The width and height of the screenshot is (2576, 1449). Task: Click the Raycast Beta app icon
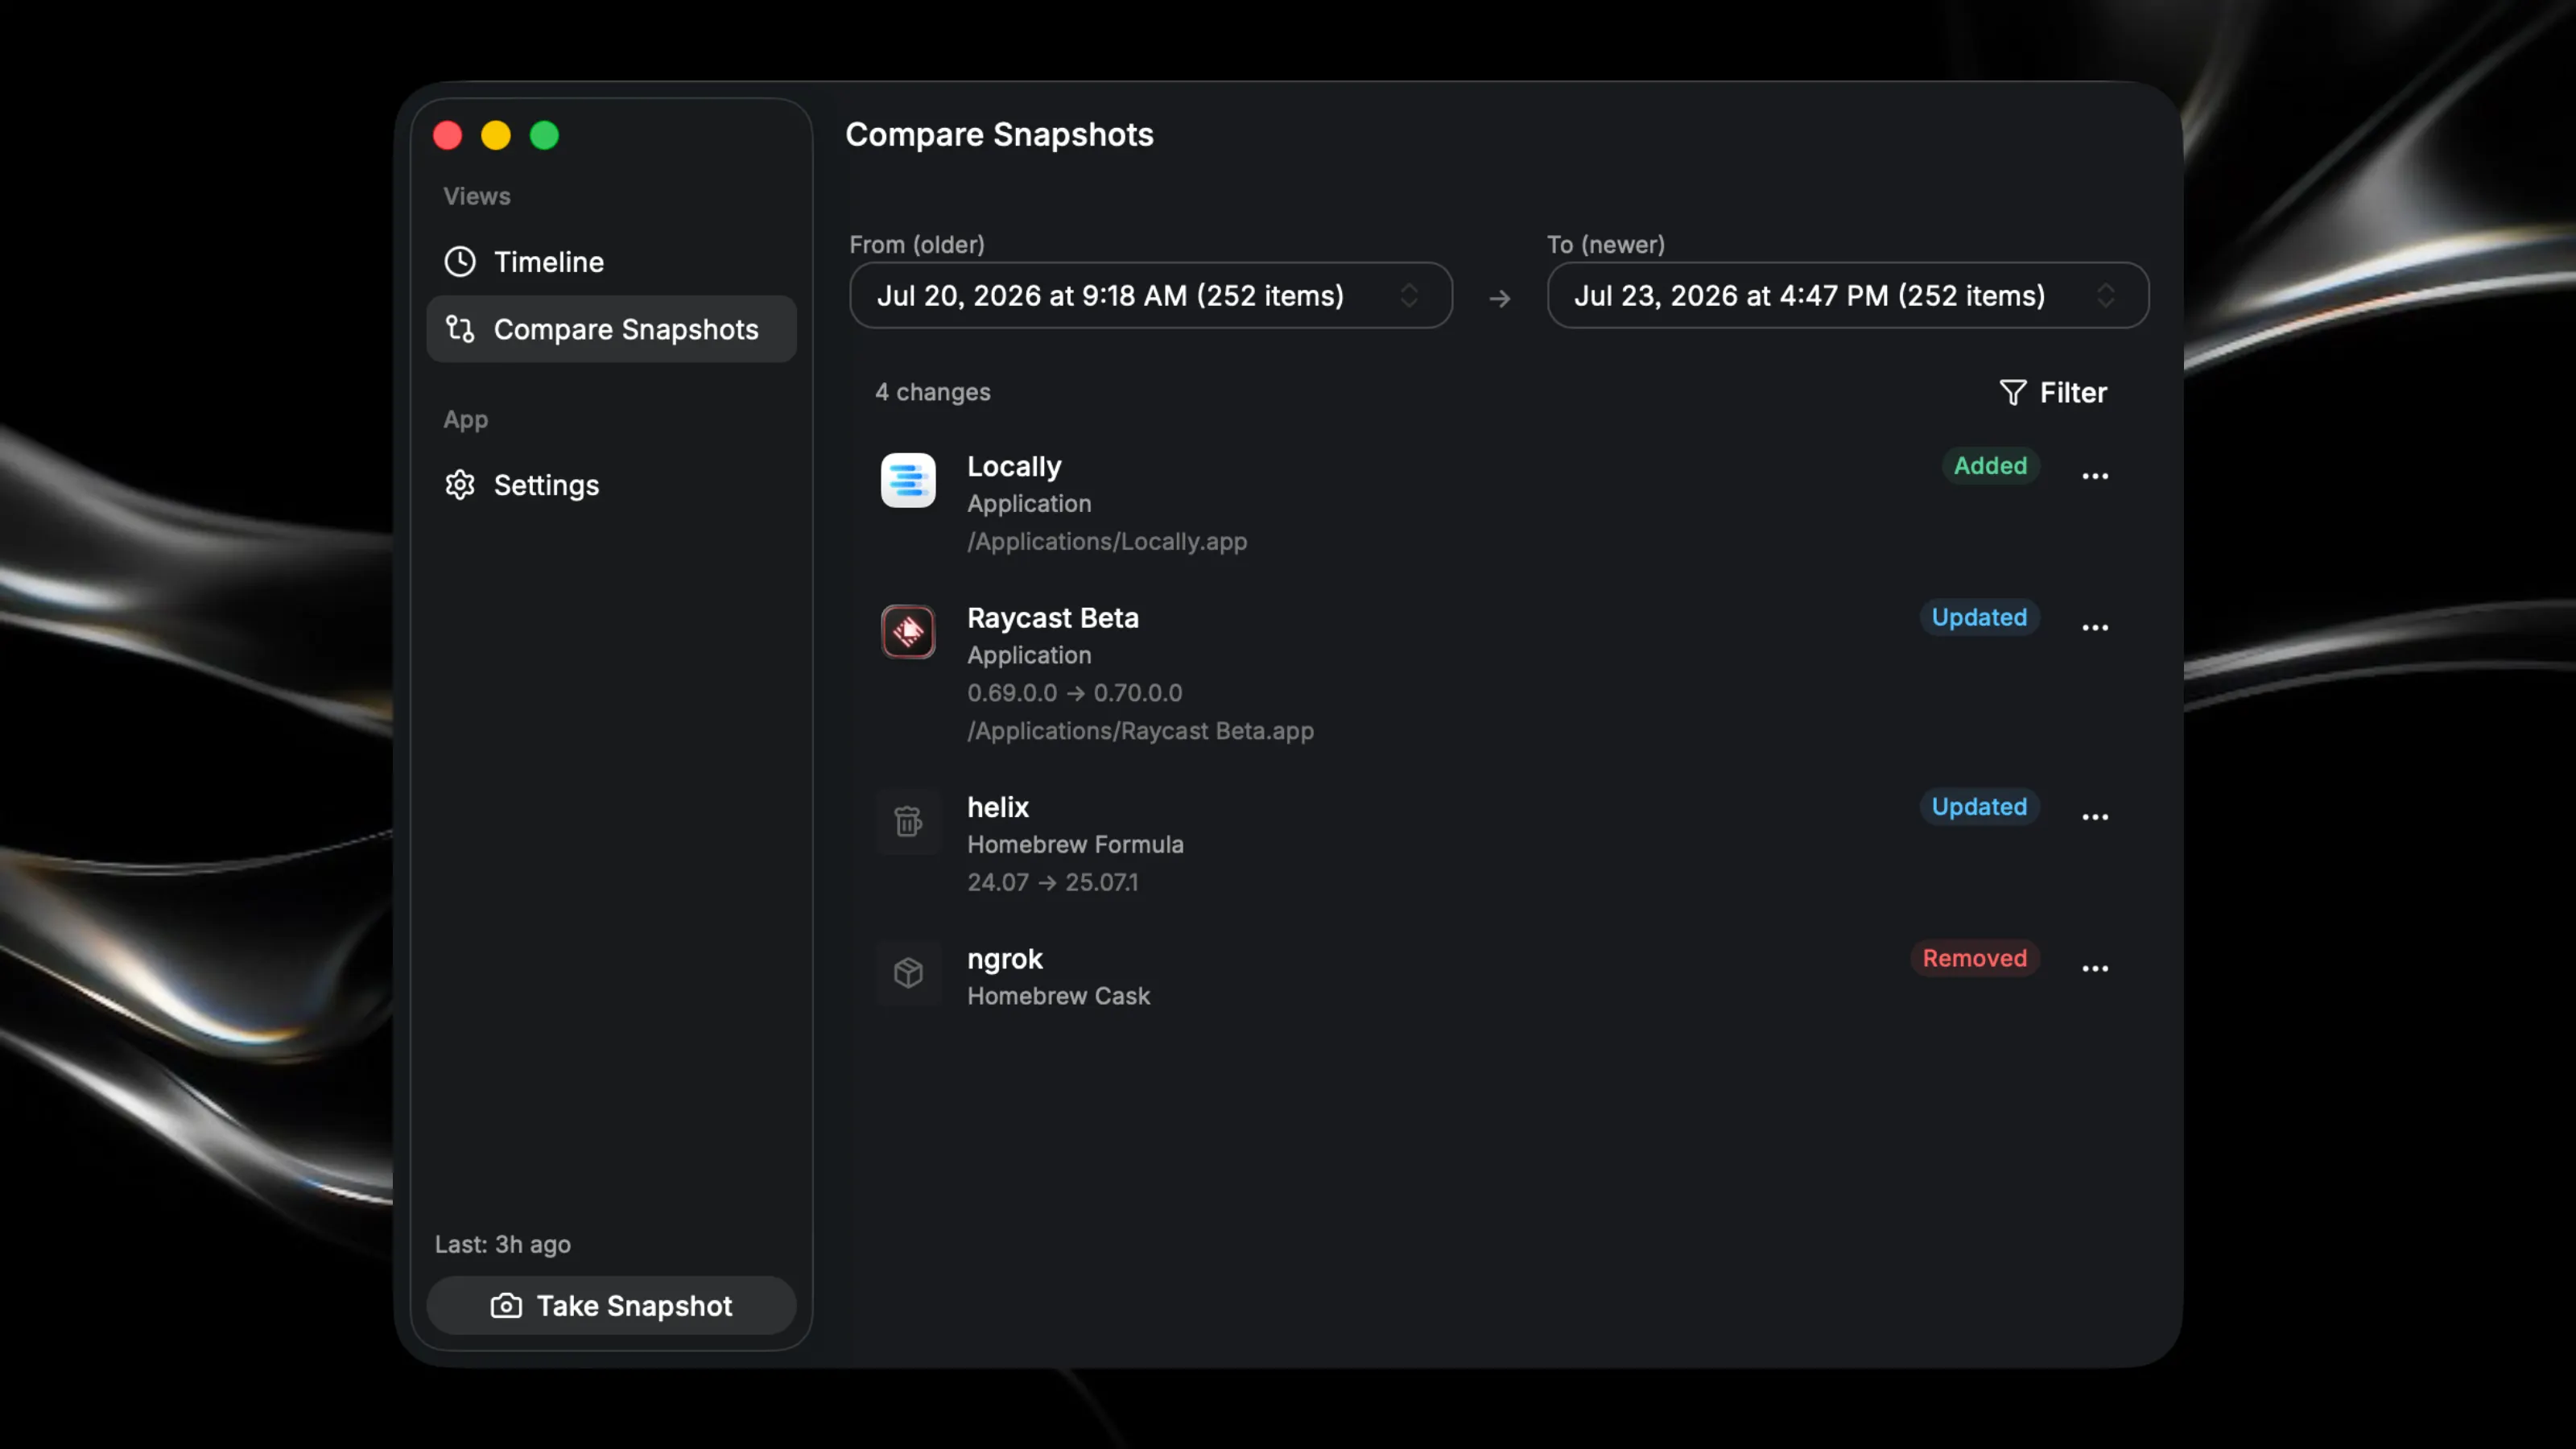(x=908, y=632)
